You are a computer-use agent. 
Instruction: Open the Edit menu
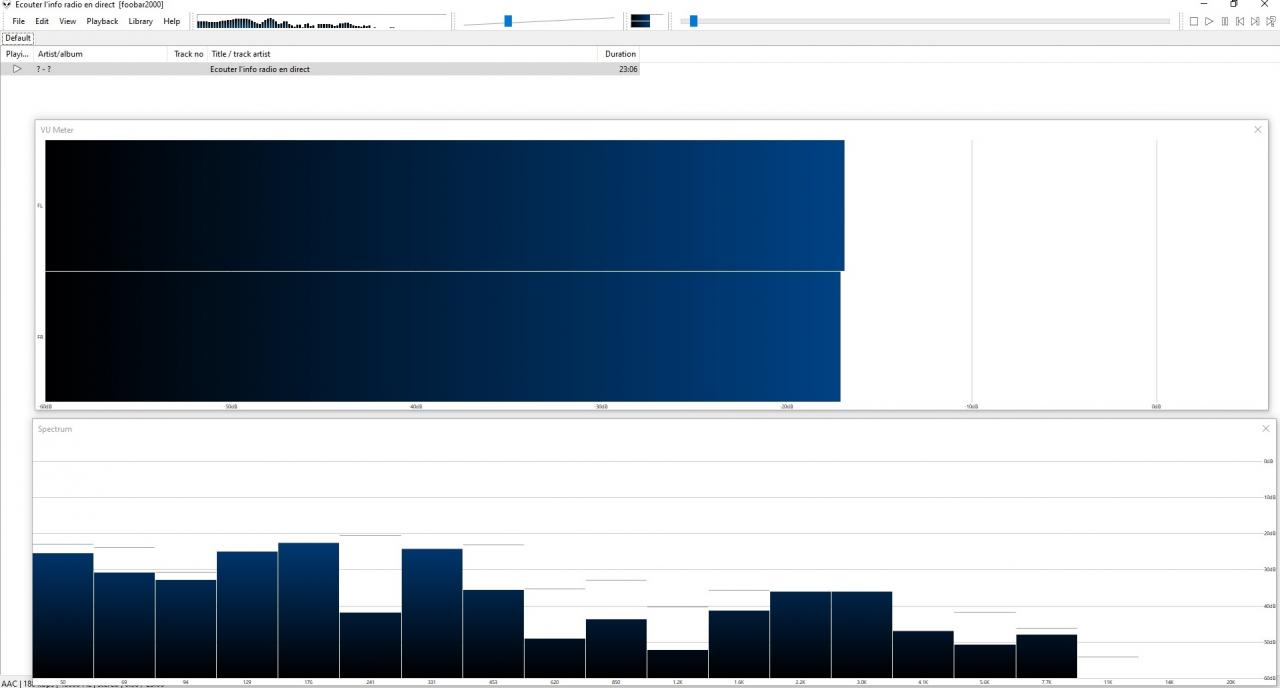42,21
